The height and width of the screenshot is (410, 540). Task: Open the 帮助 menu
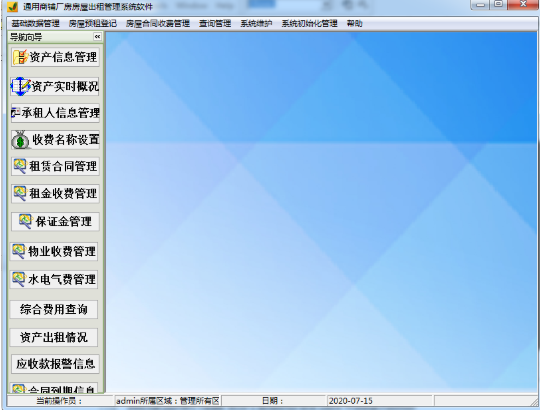coord(354,23)
